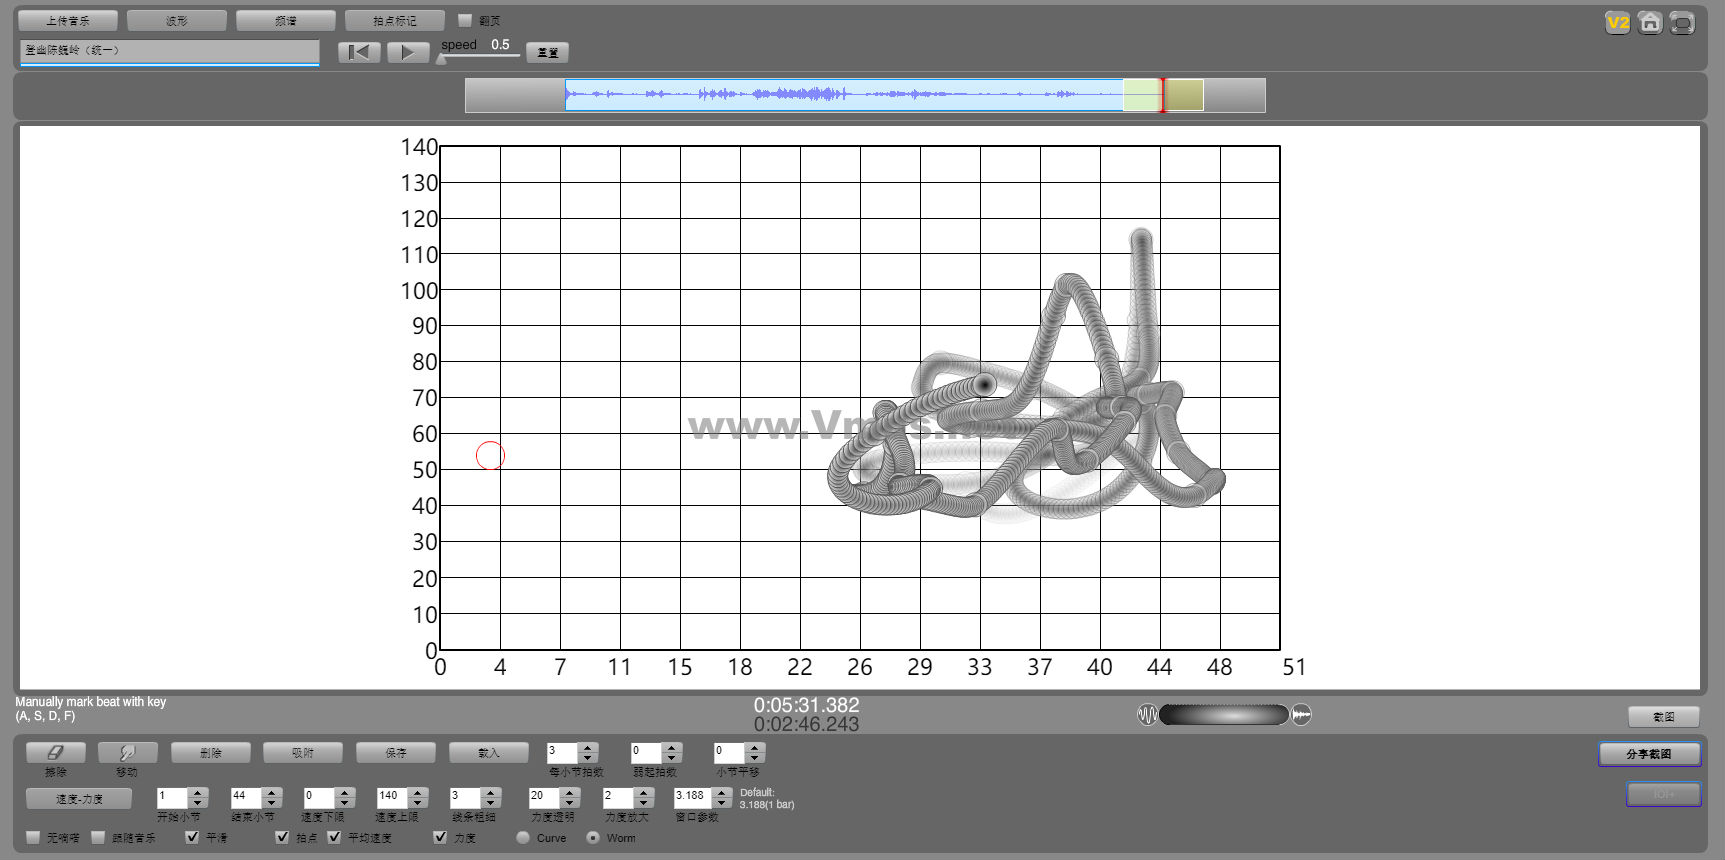This screenshot has width=1725, height=860.
Task: Increase the 小节平移 bar shift stepper
Action: tap(755, 747)
